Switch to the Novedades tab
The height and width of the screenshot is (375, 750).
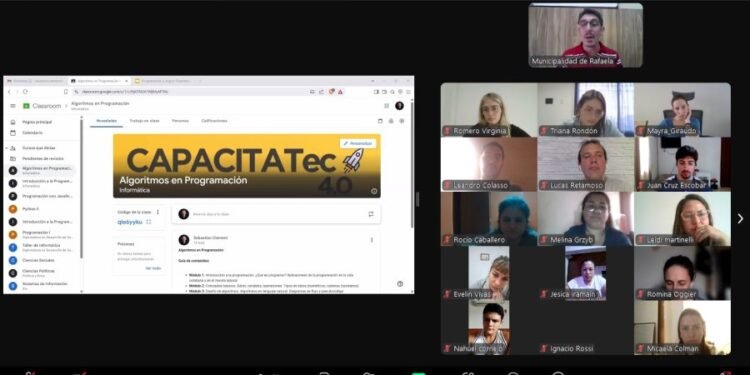click(x=106, y=121)
